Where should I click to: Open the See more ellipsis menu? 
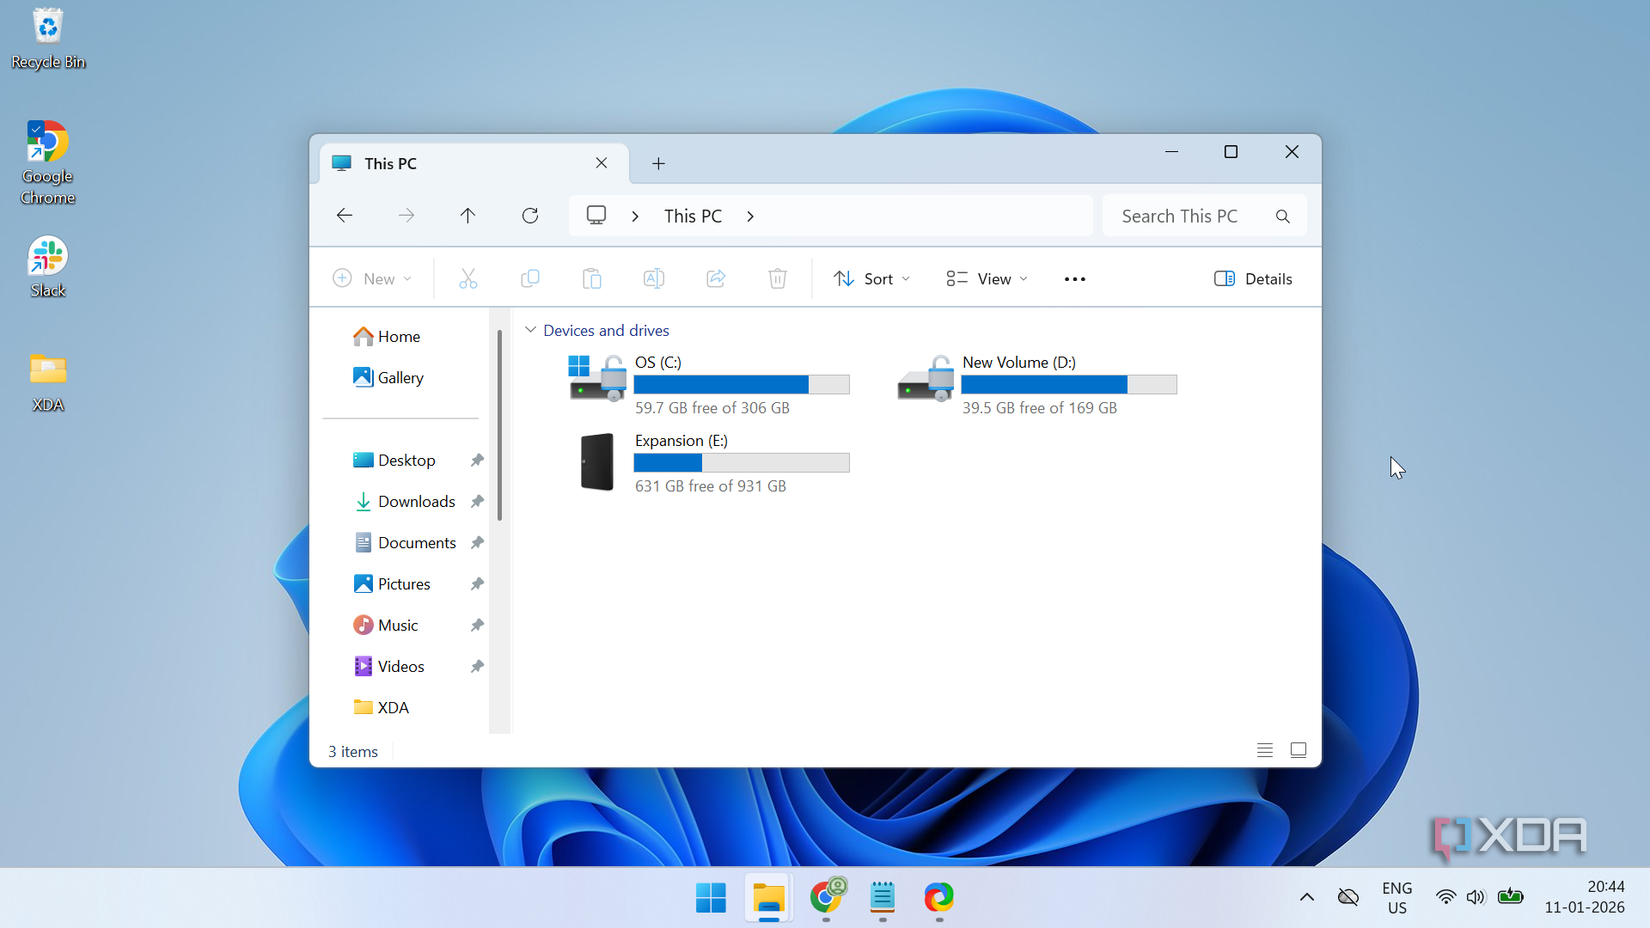[1075, 279]
